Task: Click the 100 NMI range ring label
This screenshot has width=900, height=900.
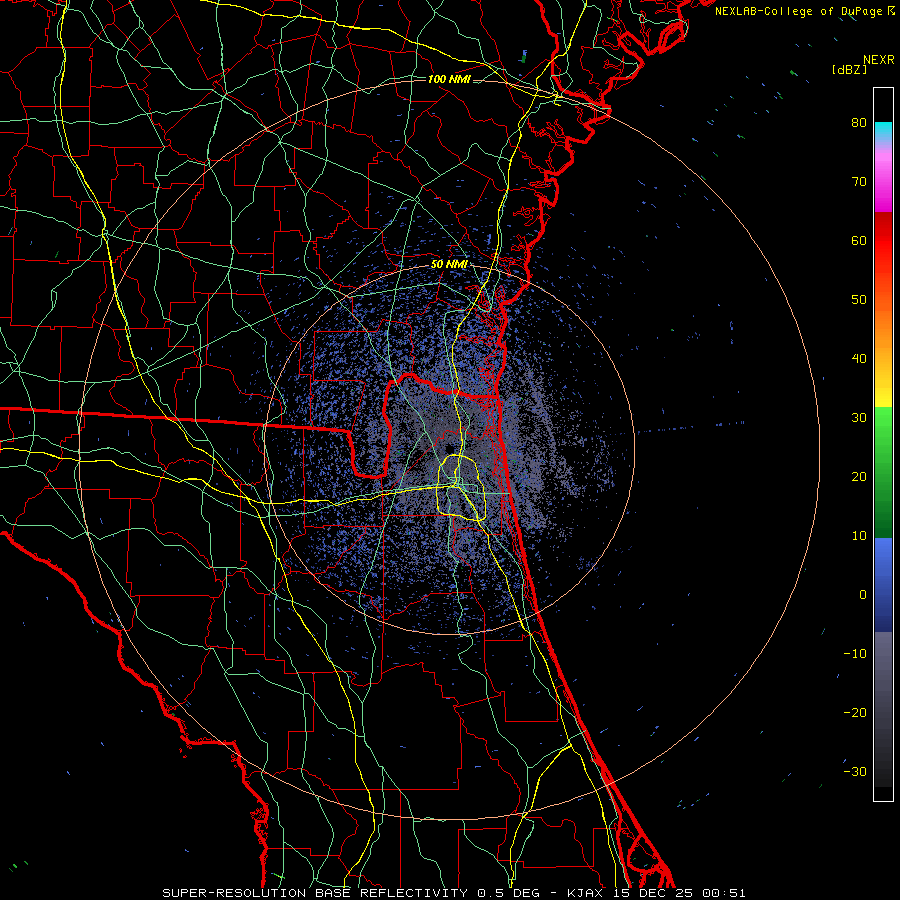Action: click(x=449, y=79)
